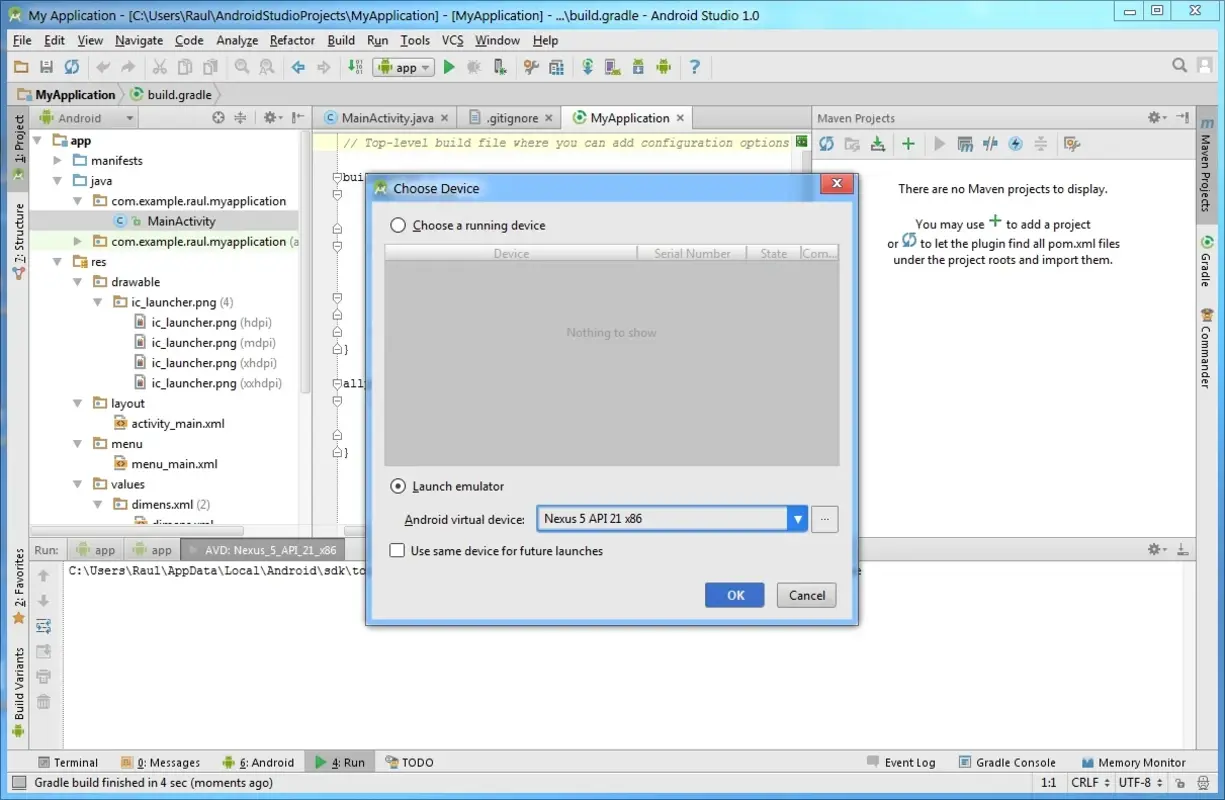This screenshot has height=800, width=1225.
Task: Confirm device choice with OK
Action: [x=734, y=595]
